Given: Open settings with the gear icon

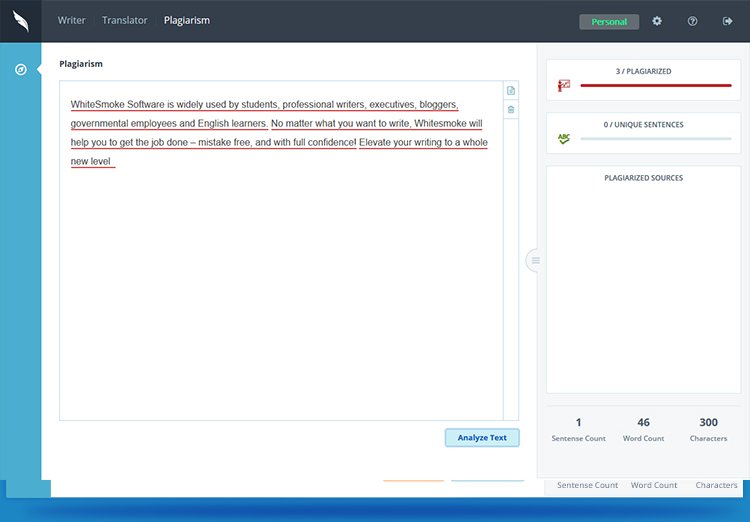Looking at the screenshot, I should pyautogui.click(x=657, y=21).
